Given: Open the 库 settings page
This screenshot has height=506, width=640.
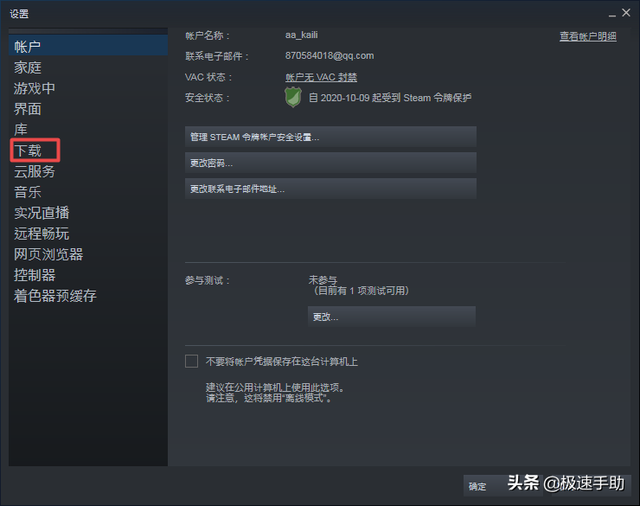Looking at the screenshot, I should 20,130.
